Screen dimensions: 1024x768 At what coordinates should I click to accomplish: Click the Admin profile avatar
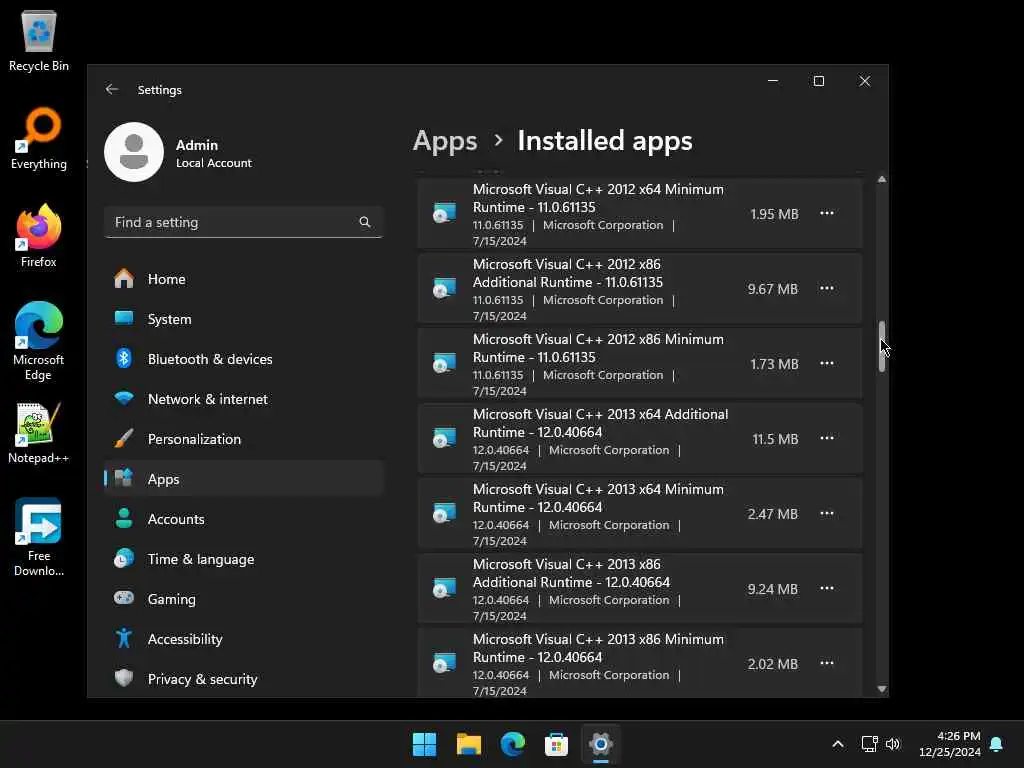click(x=134, y=152)
